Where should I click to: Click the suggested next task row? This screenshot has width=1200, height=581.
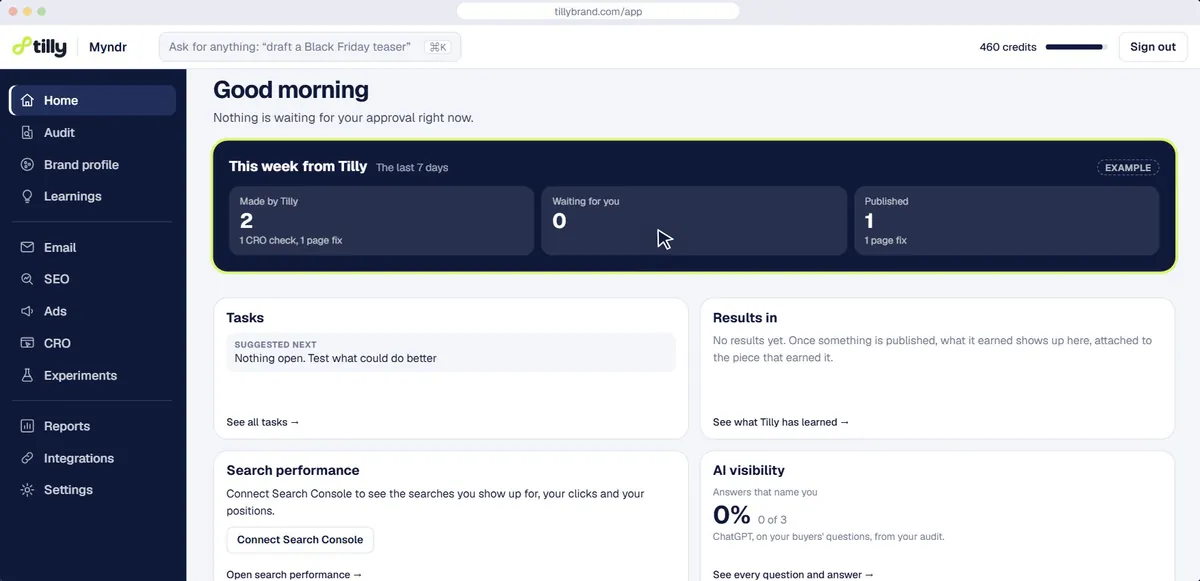pyautogui.click(x=451, y=352)
